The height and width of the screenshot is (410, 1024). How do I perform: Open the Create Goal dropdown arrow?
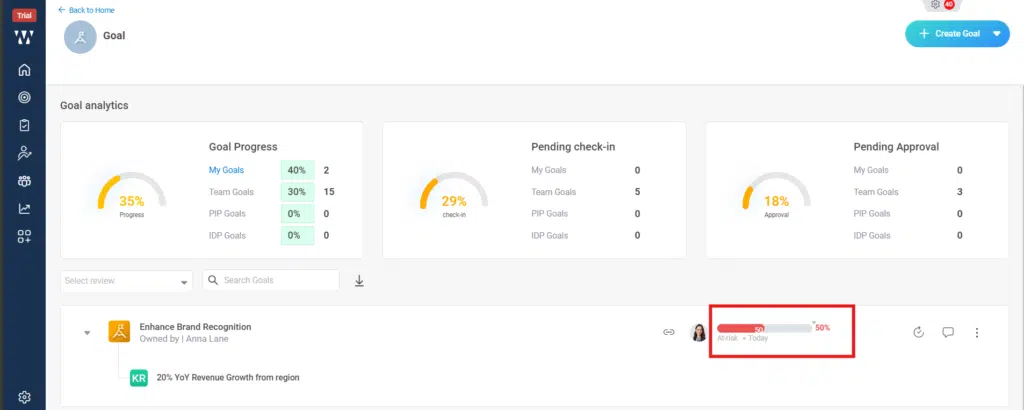997,34
